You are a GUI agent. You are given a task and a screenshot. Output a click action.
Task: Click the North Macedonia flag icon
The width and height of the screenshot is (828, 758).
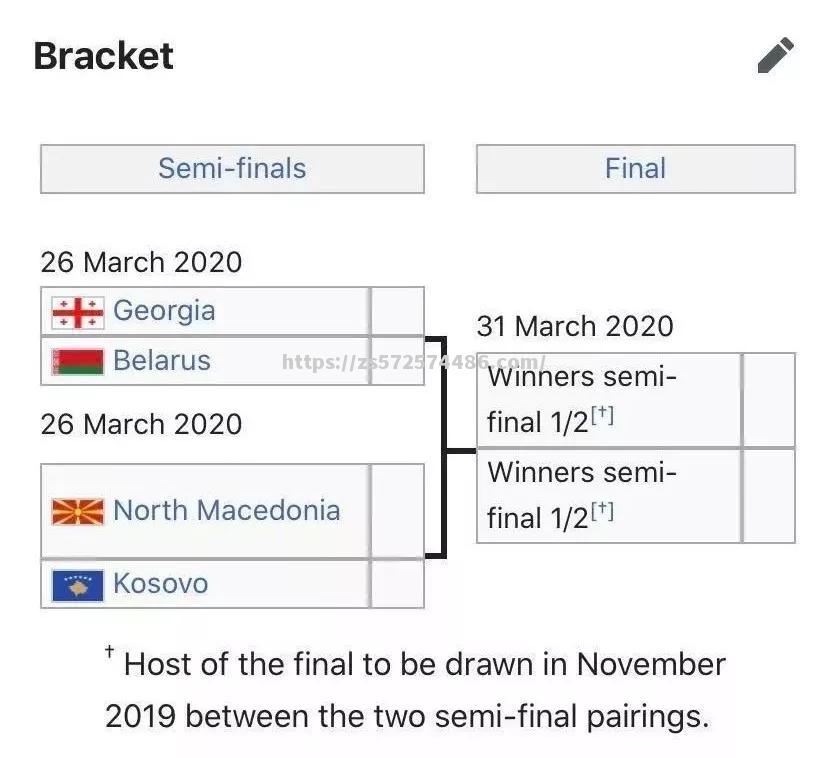78,511
